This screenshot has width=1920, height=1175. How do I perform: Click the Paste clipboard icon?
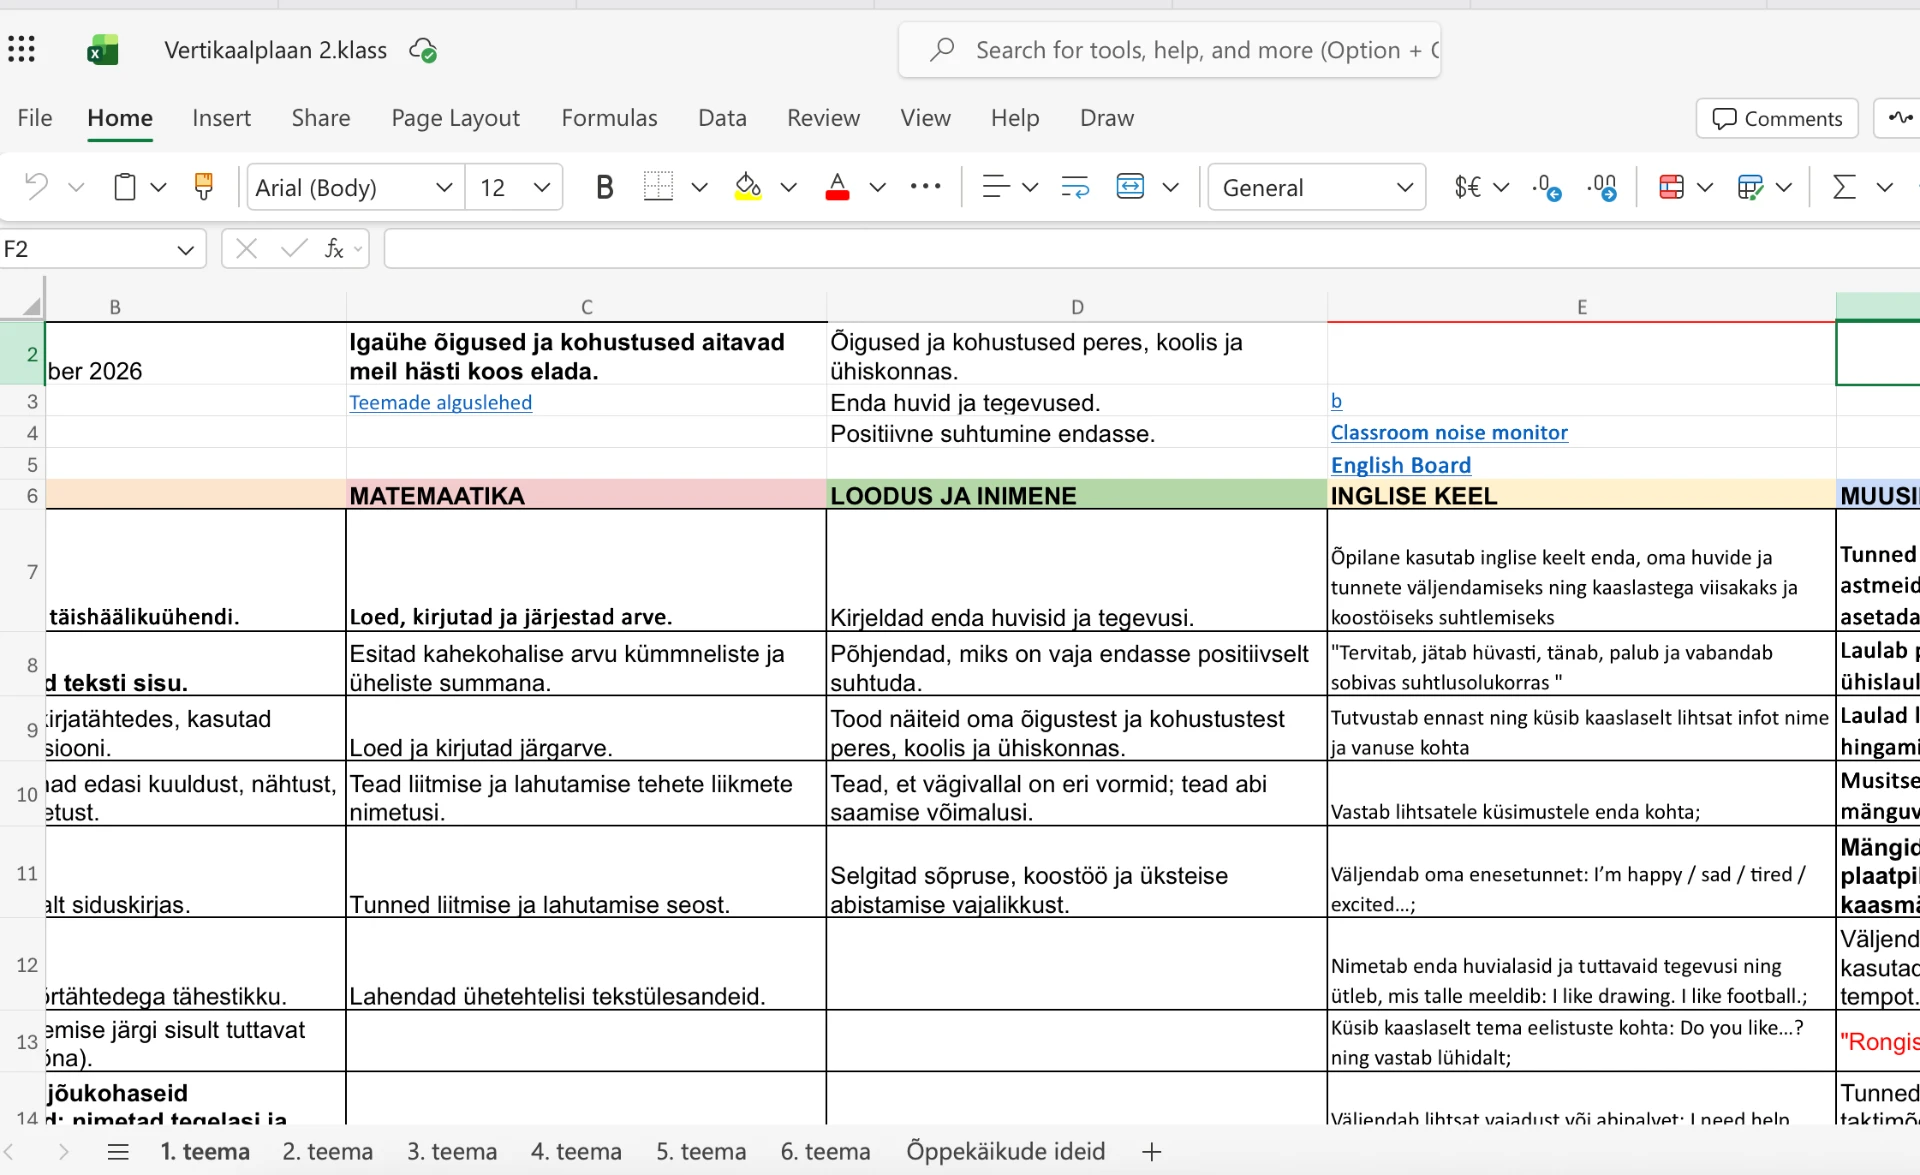click(125, 187)
